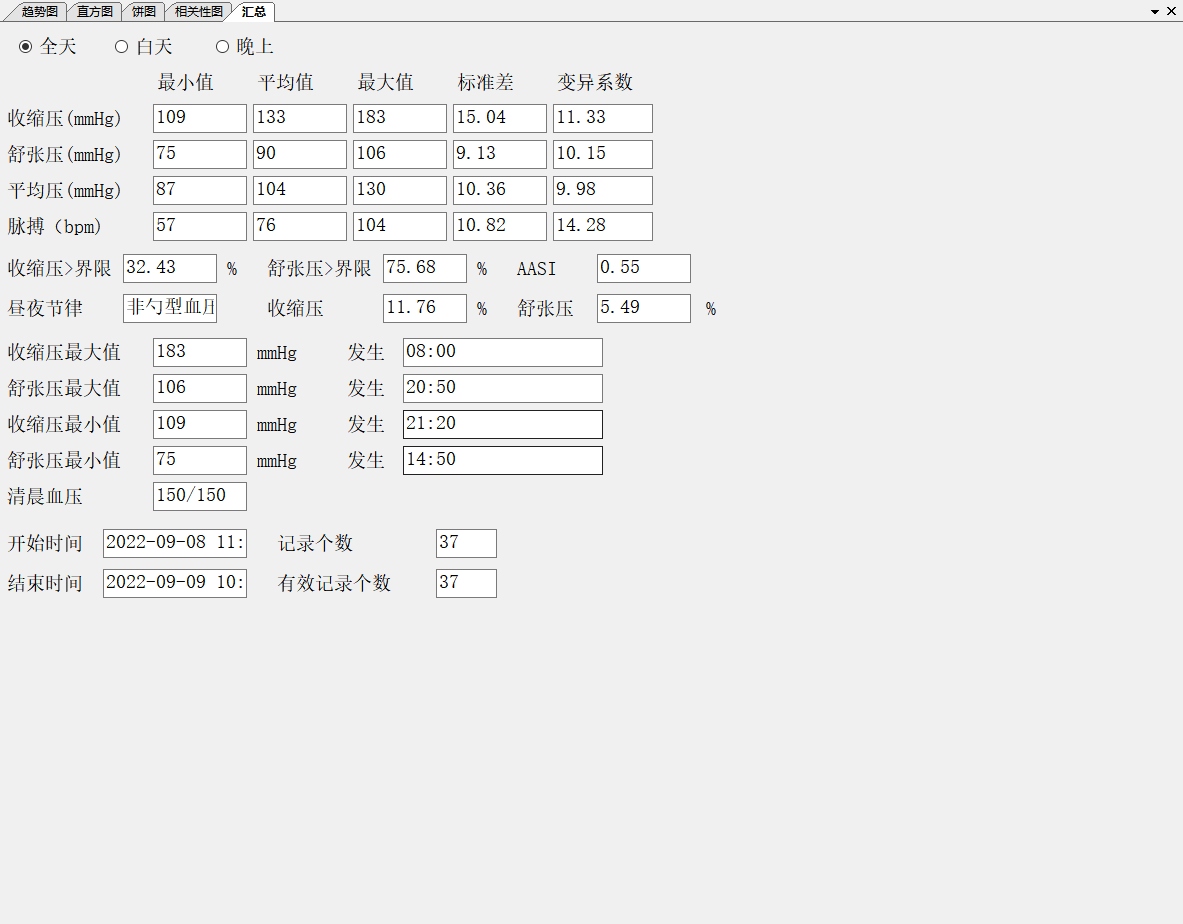Choose the 白天 radio option
The width and height of the screenshot is (1183, 924).
pos(122,47)
